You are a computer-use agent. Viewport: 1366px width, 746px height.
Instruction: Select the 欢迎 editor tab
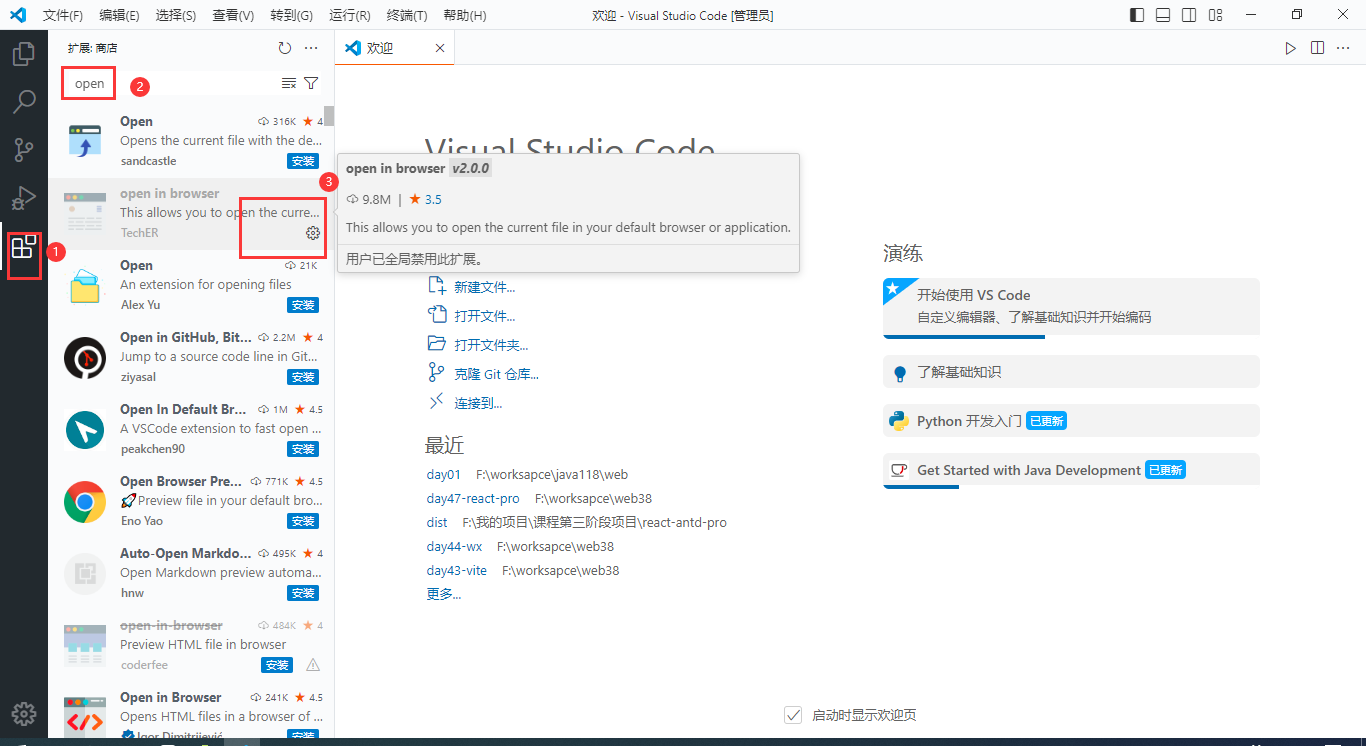tap(394, 48)
